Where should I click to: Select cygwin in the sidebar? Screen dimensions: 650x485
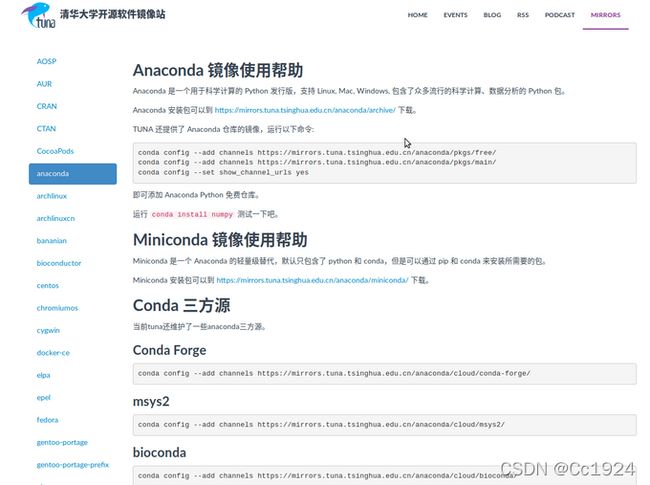click(x=48, y=330)
